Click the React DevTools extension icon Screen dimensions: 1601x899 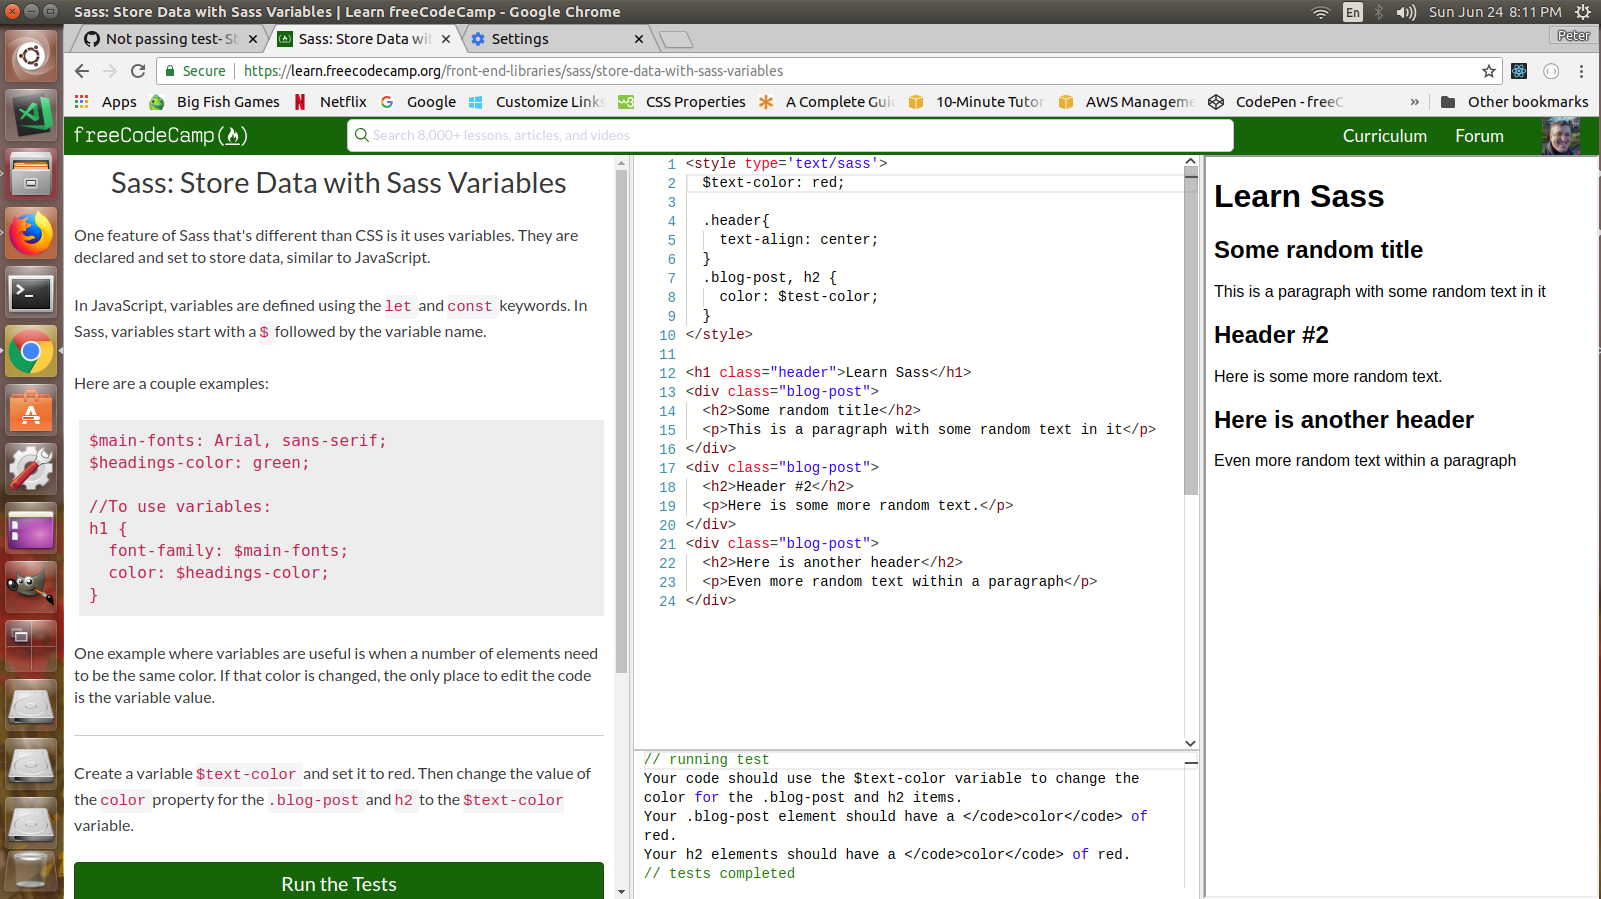(1519, 71)
